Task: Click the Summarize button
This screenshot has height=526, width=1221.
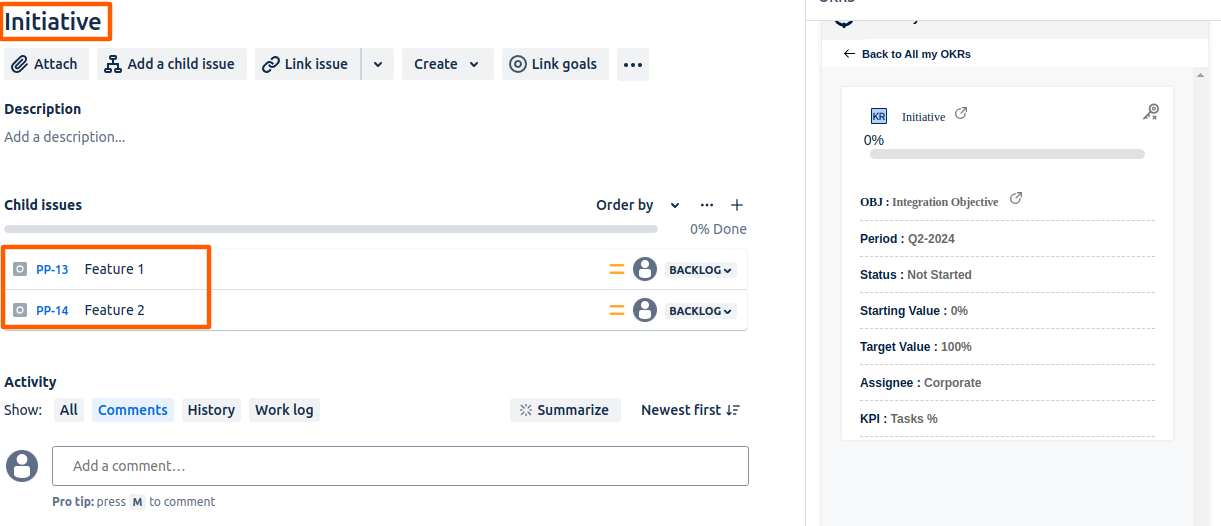Action: pos(565,410)
